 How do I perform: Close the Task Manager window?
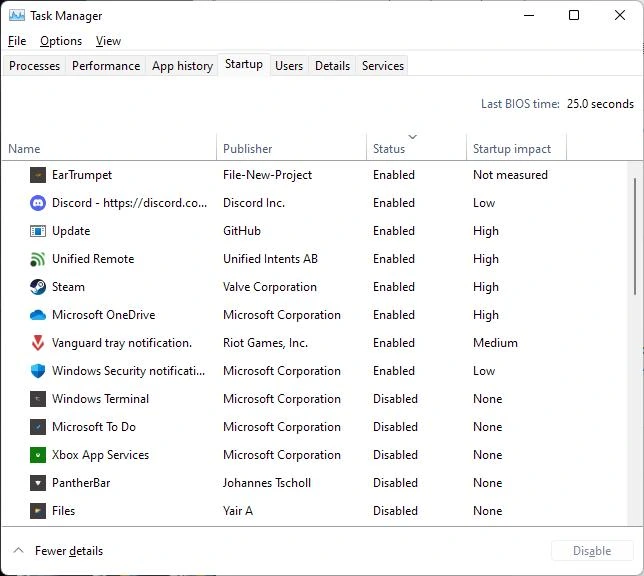[619, 15]
